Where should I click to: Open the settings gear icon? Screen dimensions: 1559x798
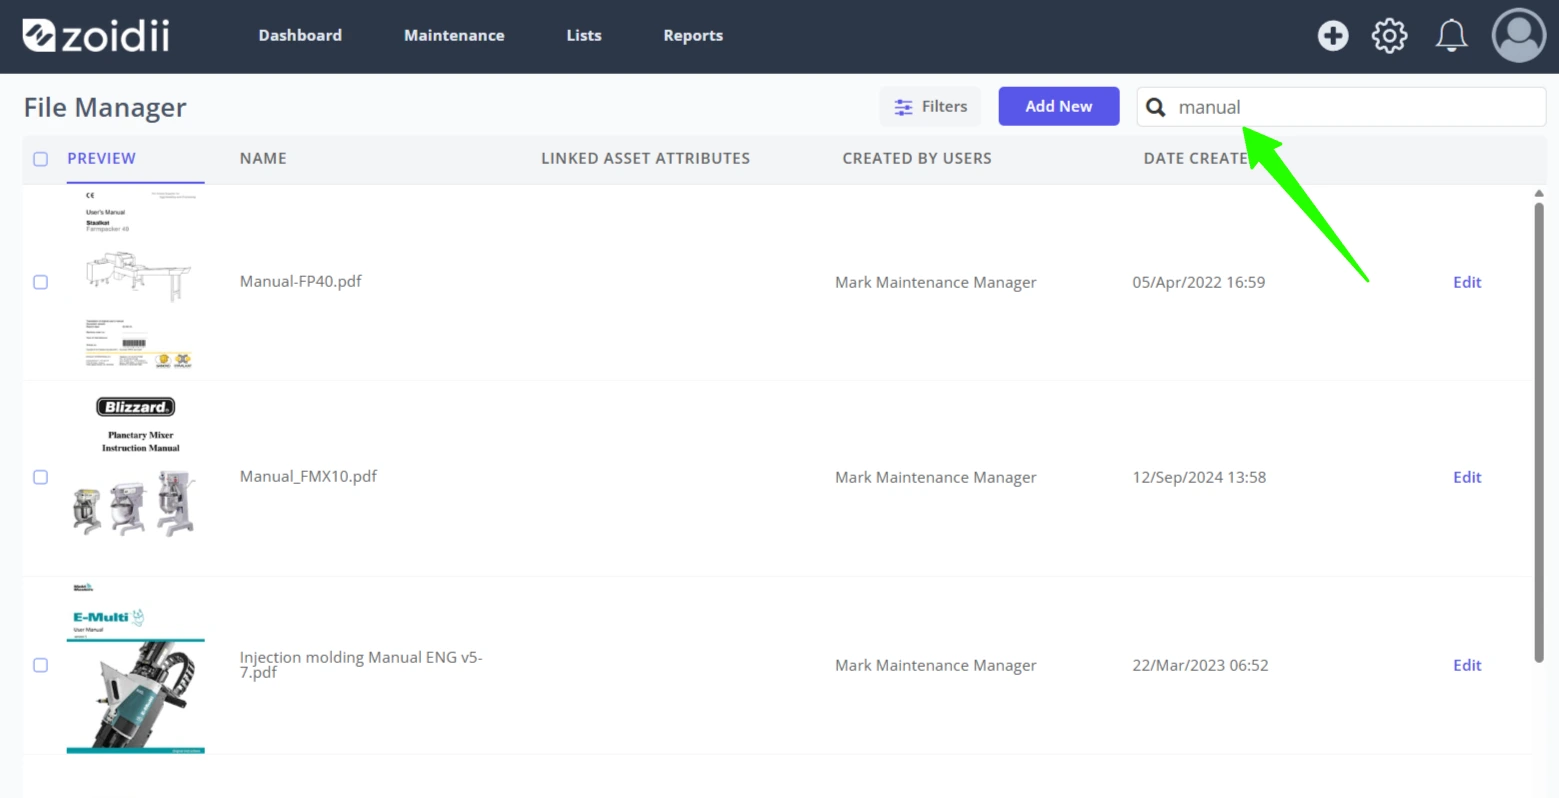pos(1389,36)
